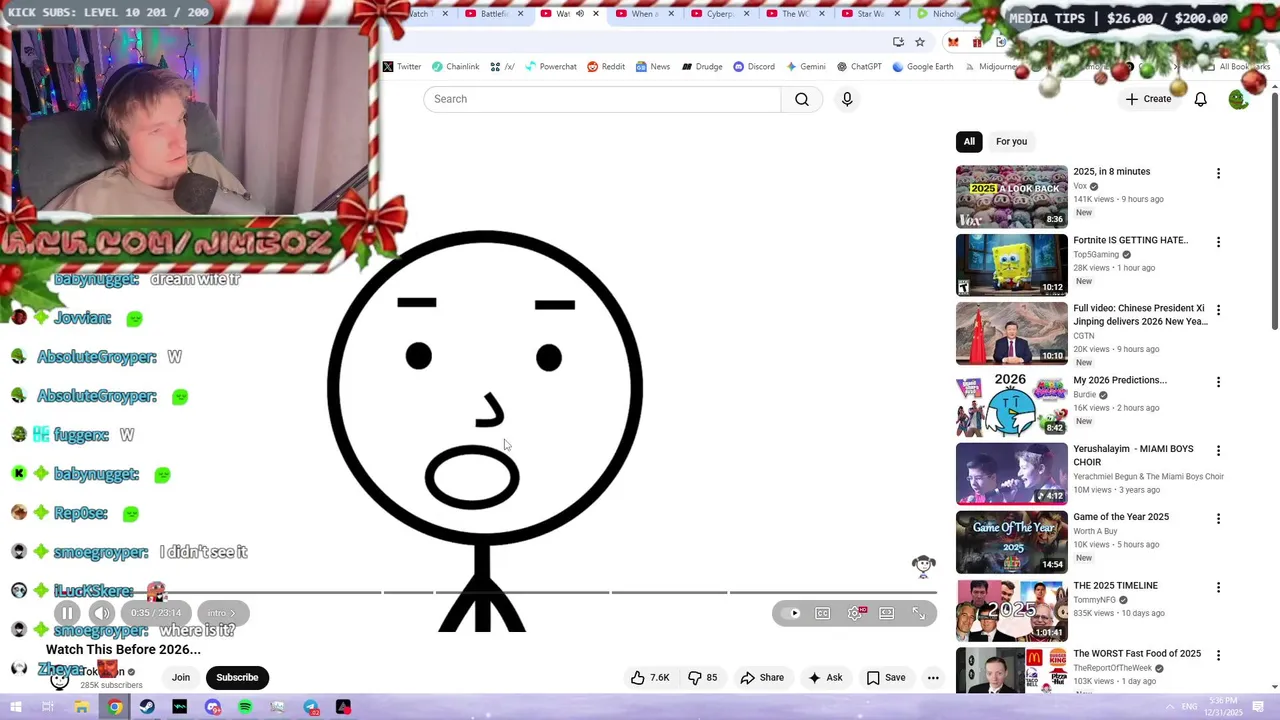This screenshot has height=720, width=1280.
Task: Open options for Xi Jinping video
Action: click(x=1218, y=310)
